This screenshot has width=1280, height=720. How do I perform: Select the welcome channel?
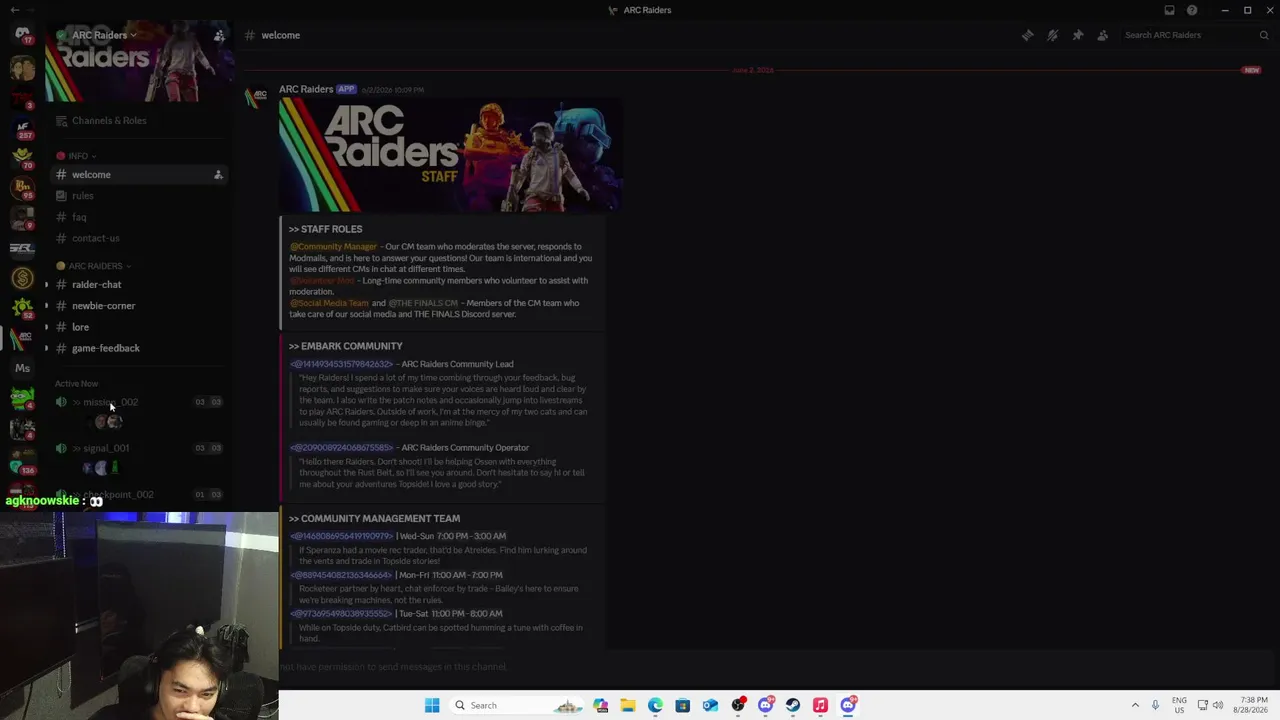[x=139, y=175]
